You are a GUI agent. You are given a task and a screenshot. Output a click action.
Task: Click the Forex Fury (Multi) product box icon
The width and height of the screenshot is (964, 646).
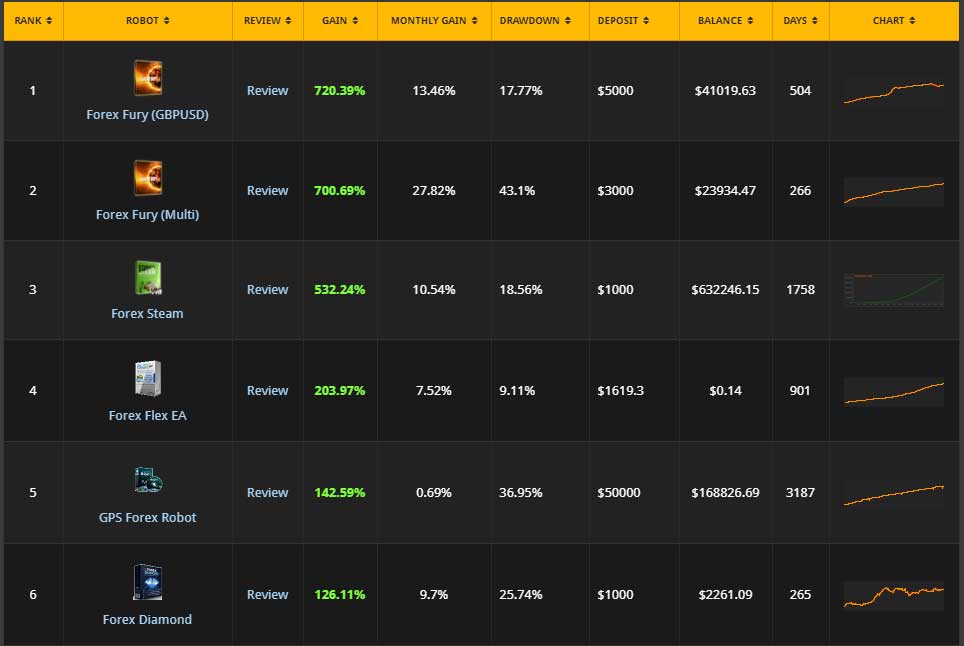[x=148, y=178]
